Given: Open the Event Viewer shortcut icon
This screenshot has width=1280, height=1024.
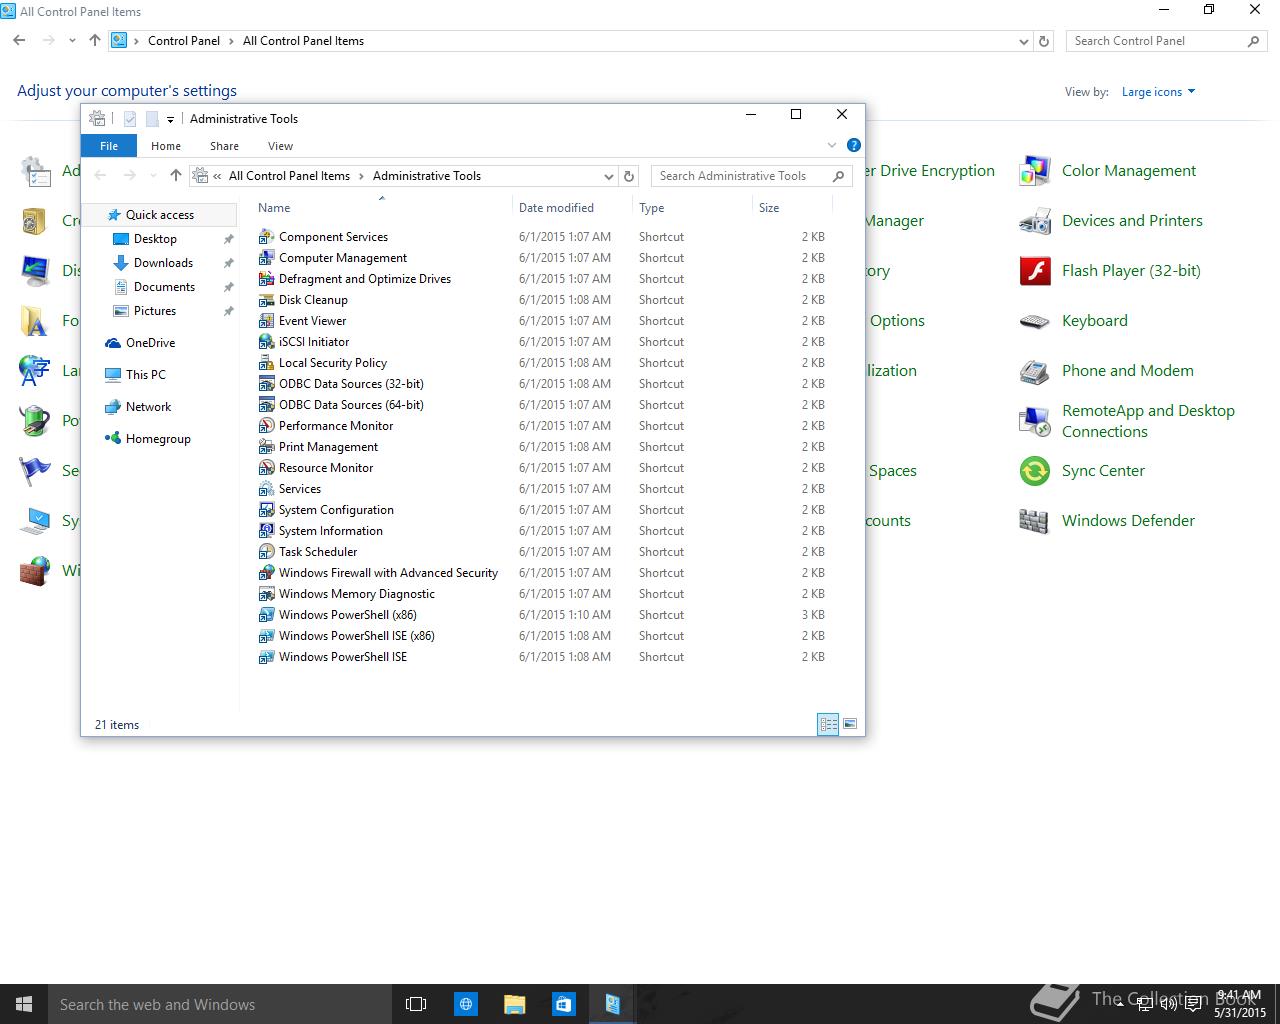Looking at the screenshot, I should 266,321.
